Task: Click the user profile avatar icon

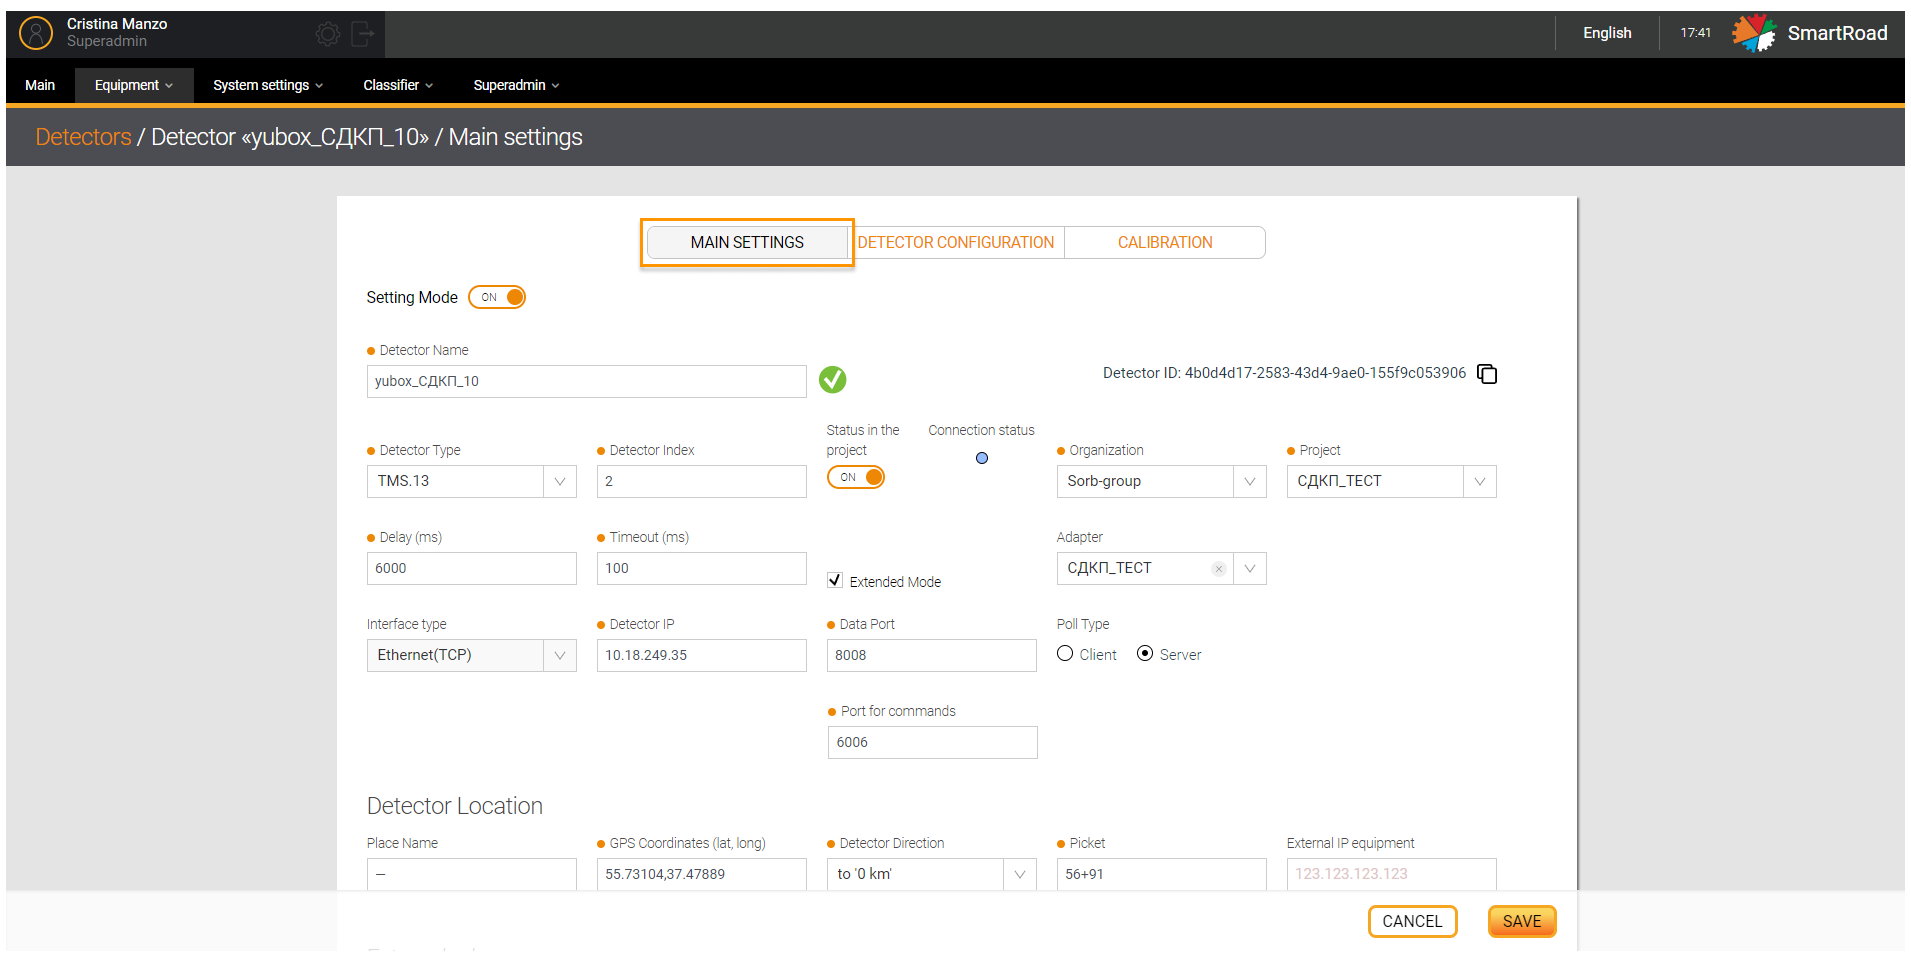Action: [36, 33]
